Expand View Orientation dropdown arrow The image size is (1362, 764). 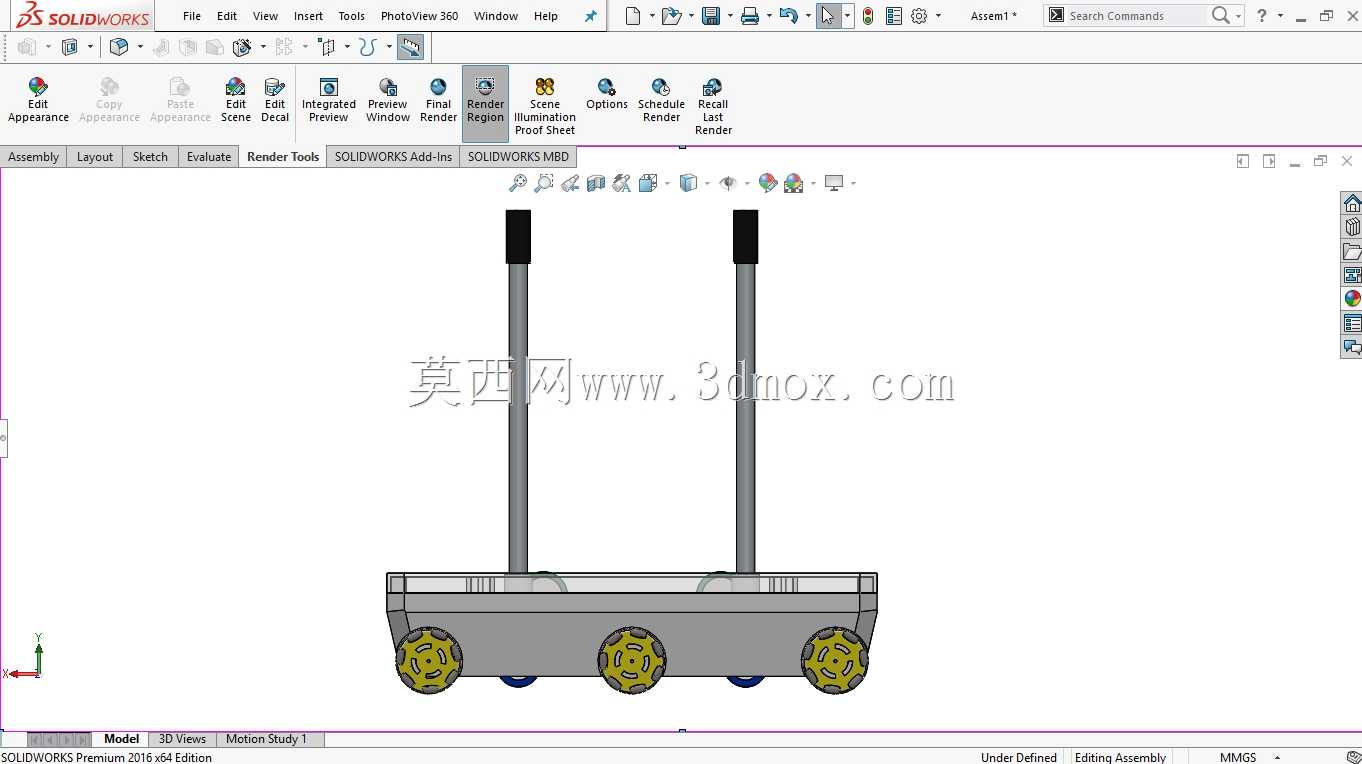[665, 184]
